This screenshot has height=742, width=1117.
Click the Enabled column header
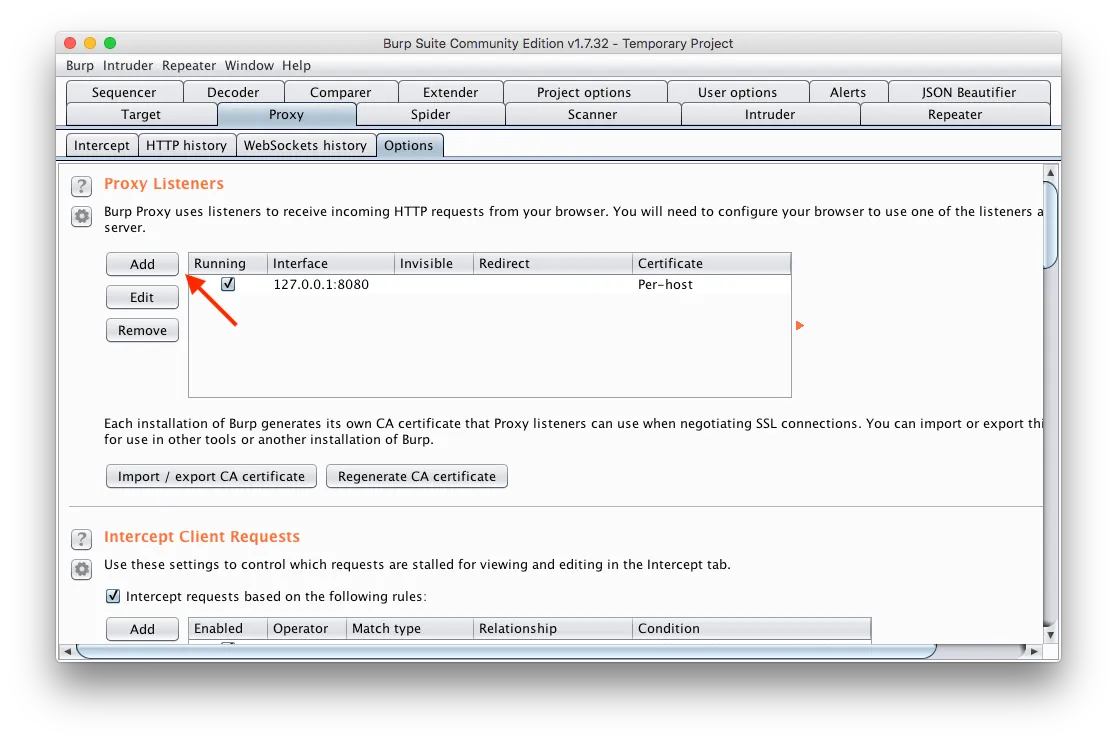point(228,629)
